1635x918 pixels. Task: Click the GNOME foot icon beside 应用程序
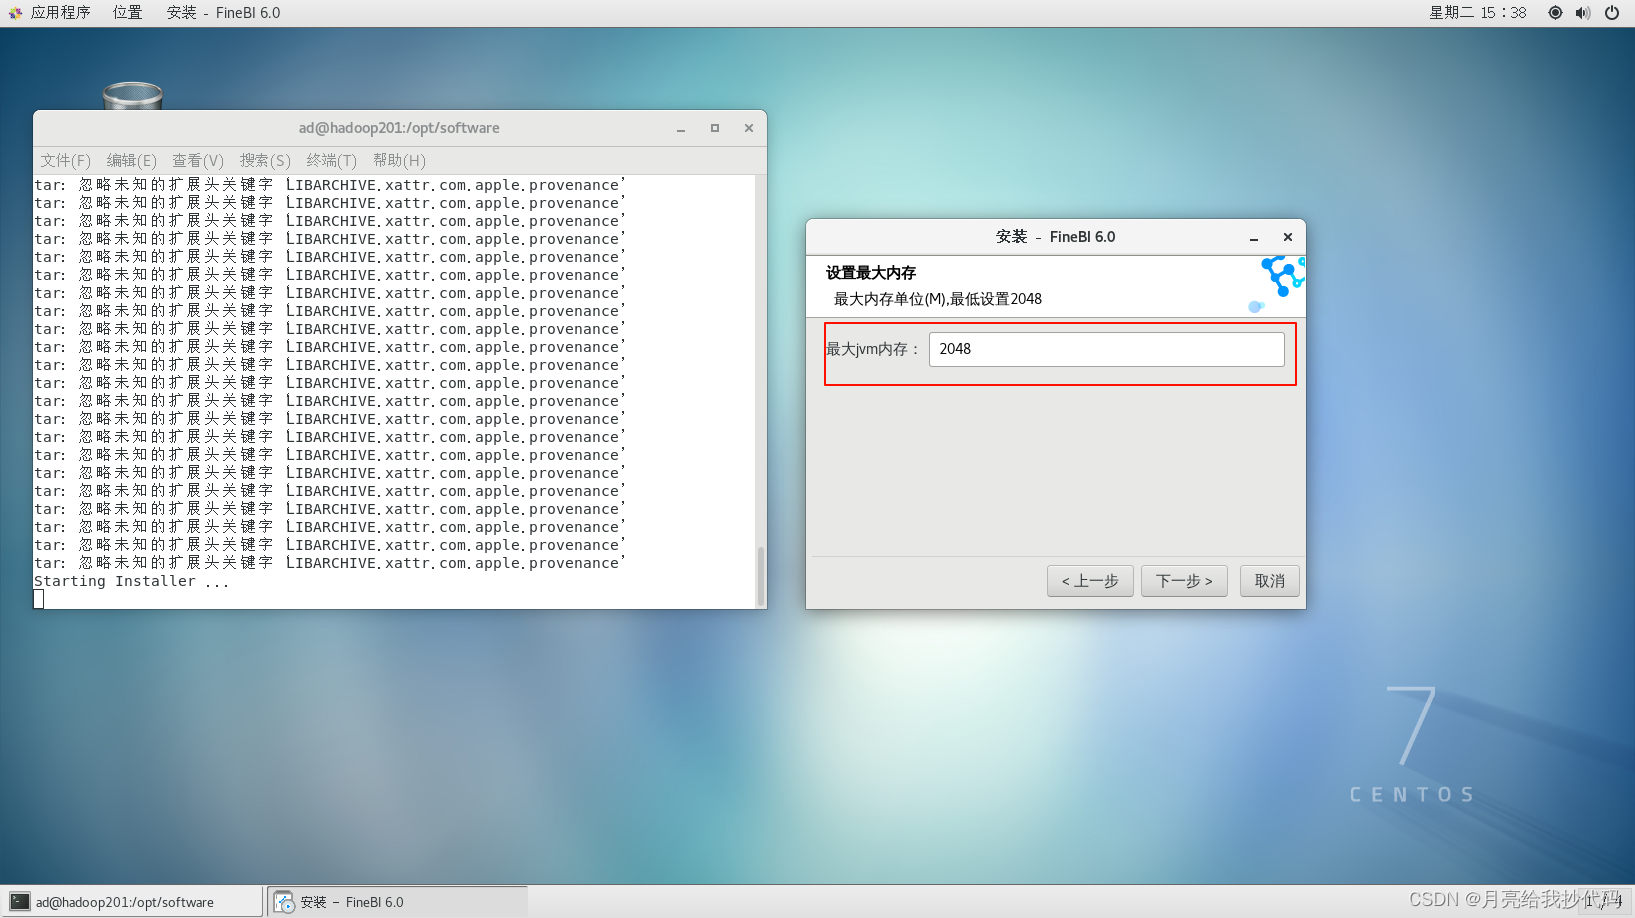tap(15, 13)
